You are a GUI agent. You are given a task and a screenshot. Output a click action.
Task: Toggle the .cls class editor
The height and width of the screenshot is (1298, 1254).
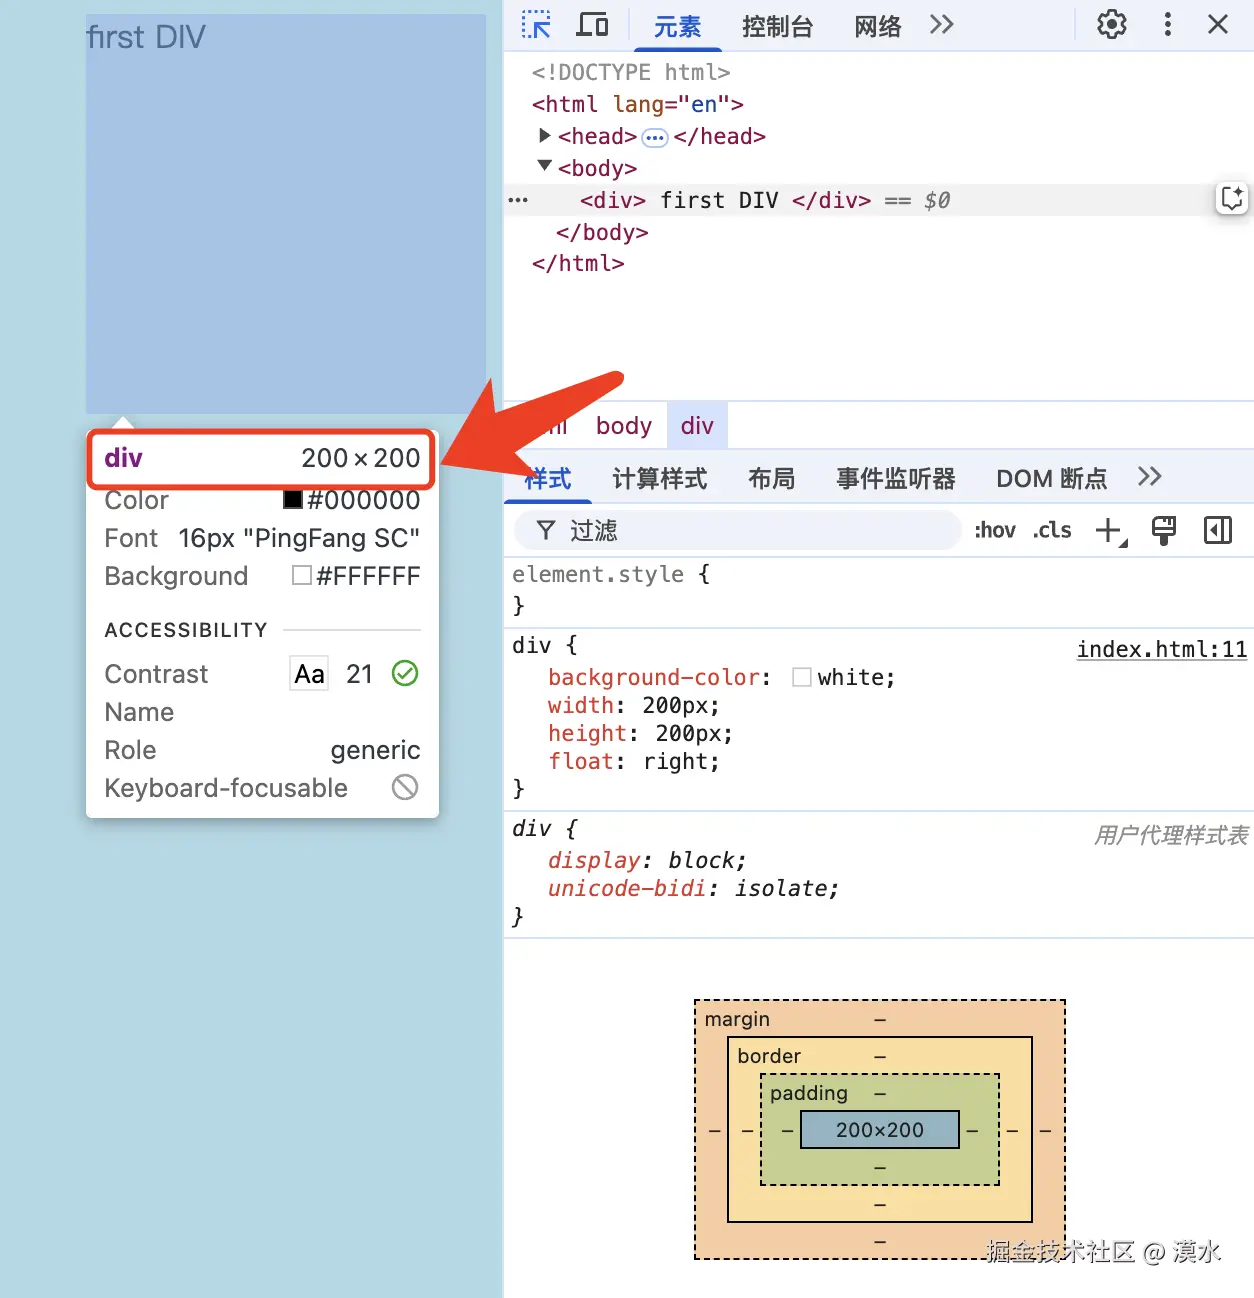coord(1052,530)
